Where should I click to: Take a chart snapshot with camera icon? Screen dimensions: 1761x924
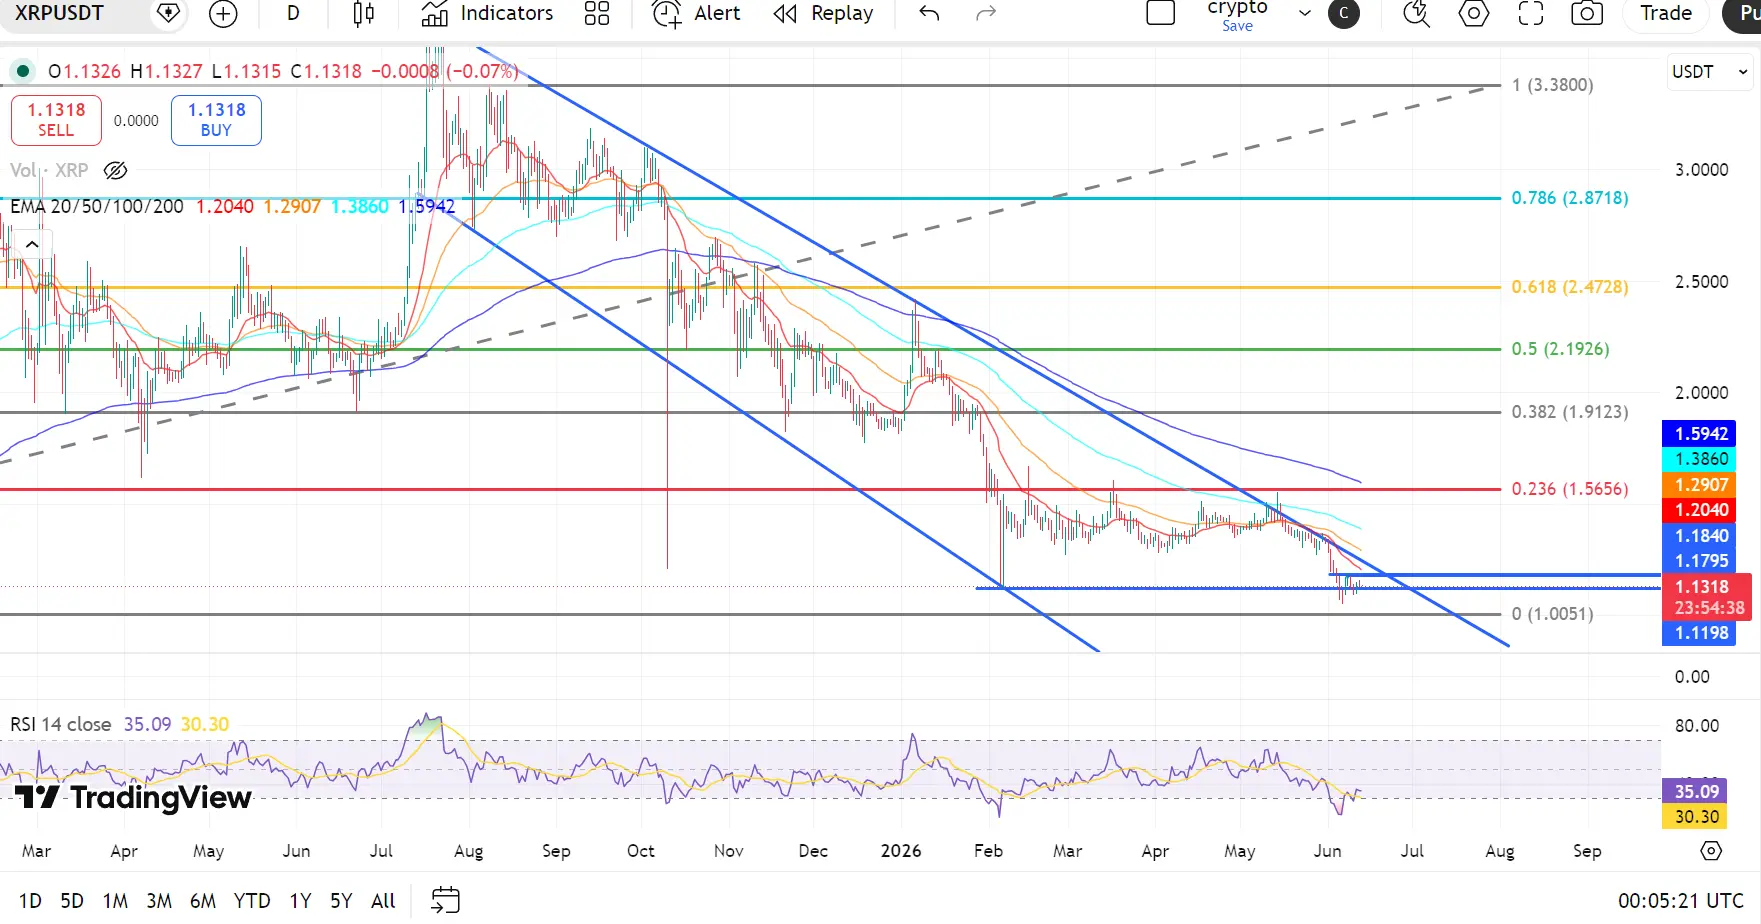click(1587, 13)
